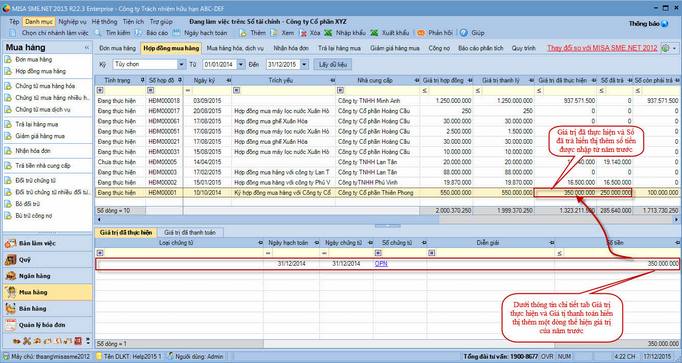Go to the Quản lý hóa đơn module
682x363 pixels.
[x=47, y=325]
